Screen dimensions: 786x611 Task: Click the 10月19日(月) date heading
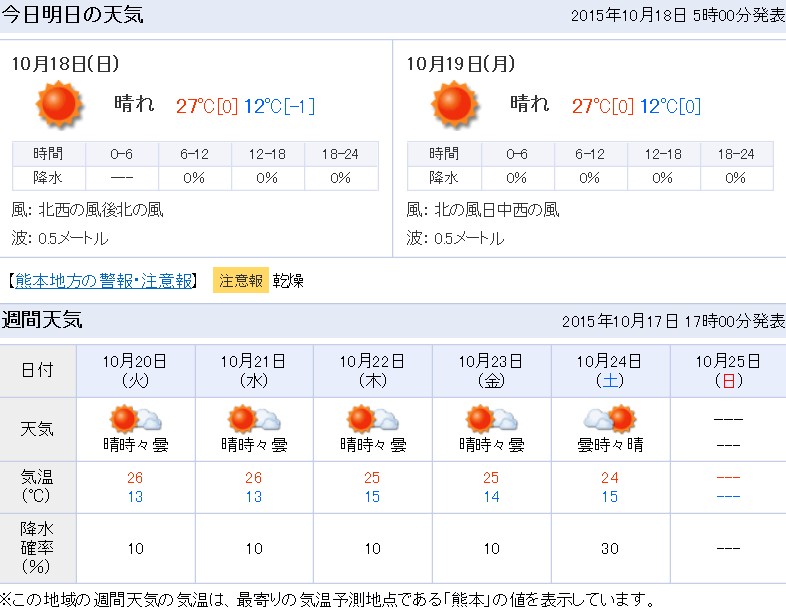461,64
